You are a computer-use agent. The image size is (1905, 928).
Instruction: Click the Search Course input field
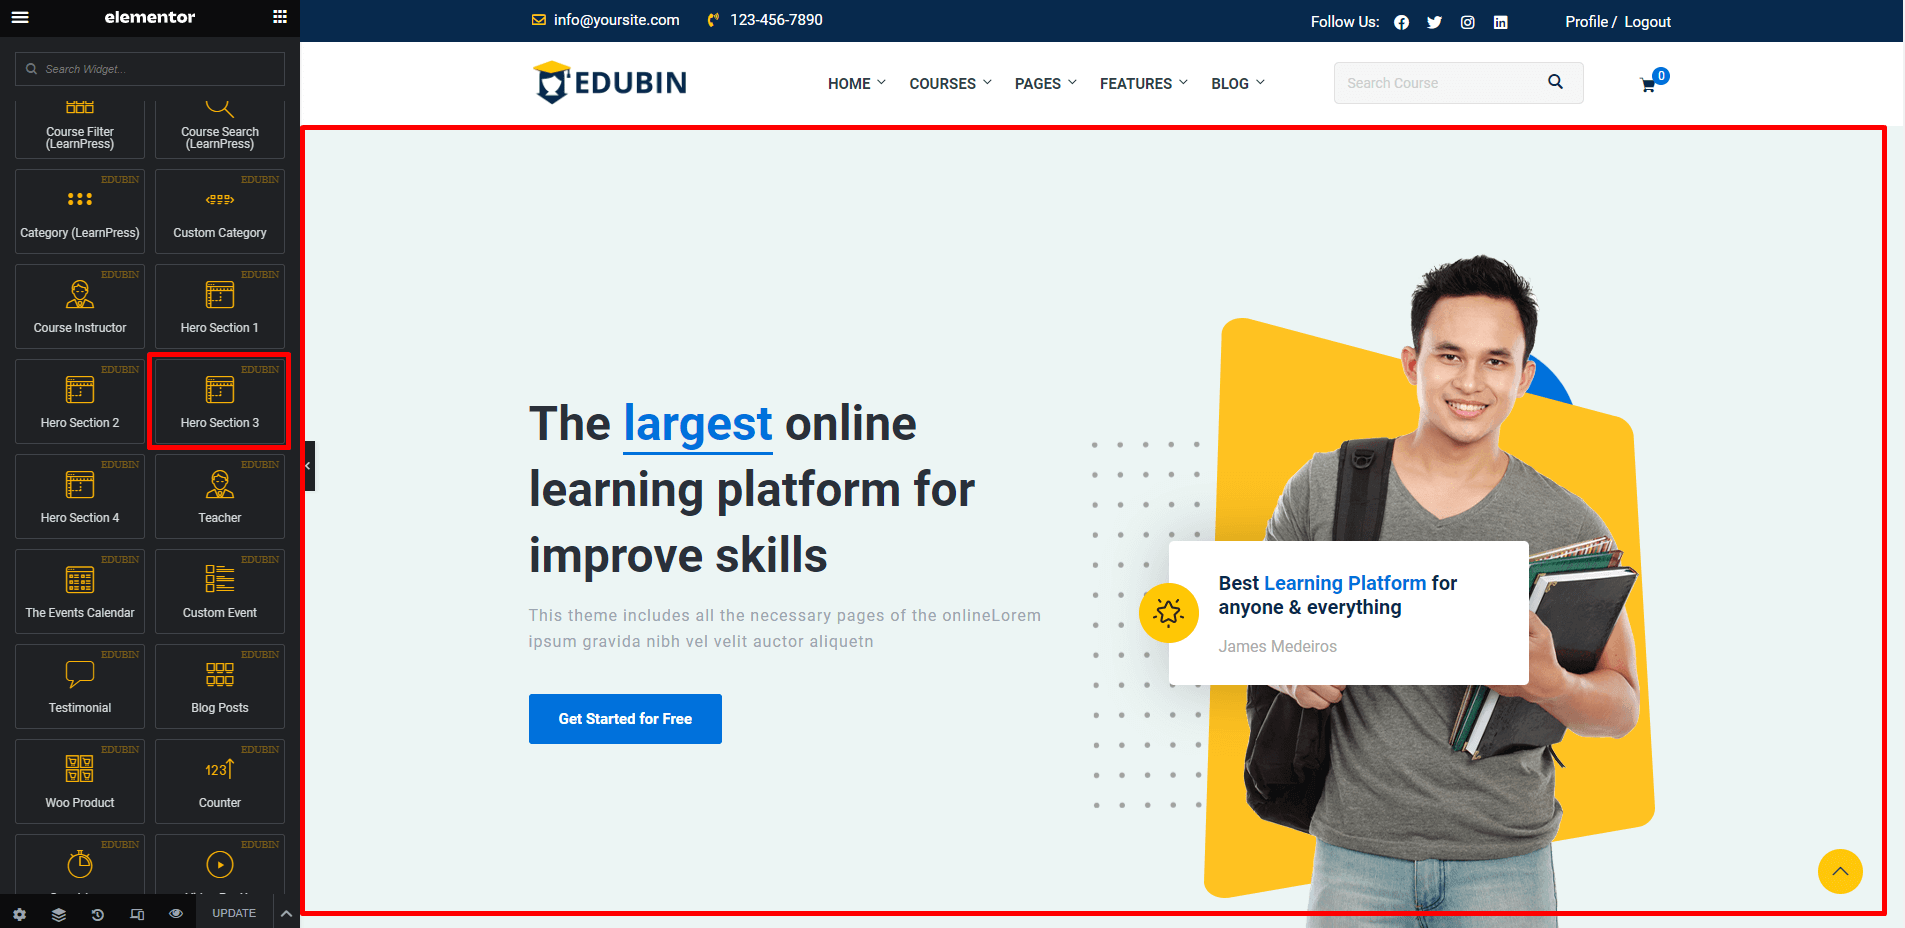(1438, 83)
